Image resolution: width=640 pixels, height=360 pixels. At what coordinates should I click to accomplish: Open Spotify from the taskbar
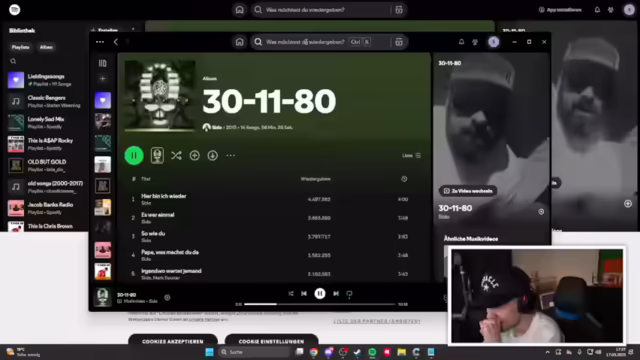coord(372,352)
